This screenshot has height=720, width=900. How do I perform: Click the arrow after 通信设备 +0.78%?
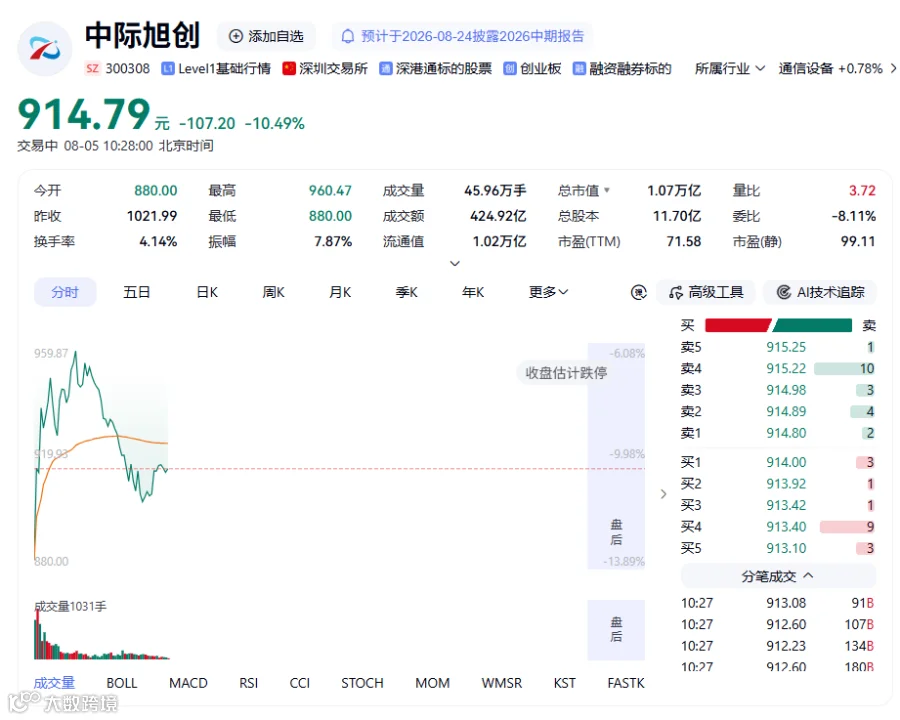pos(893,68)
